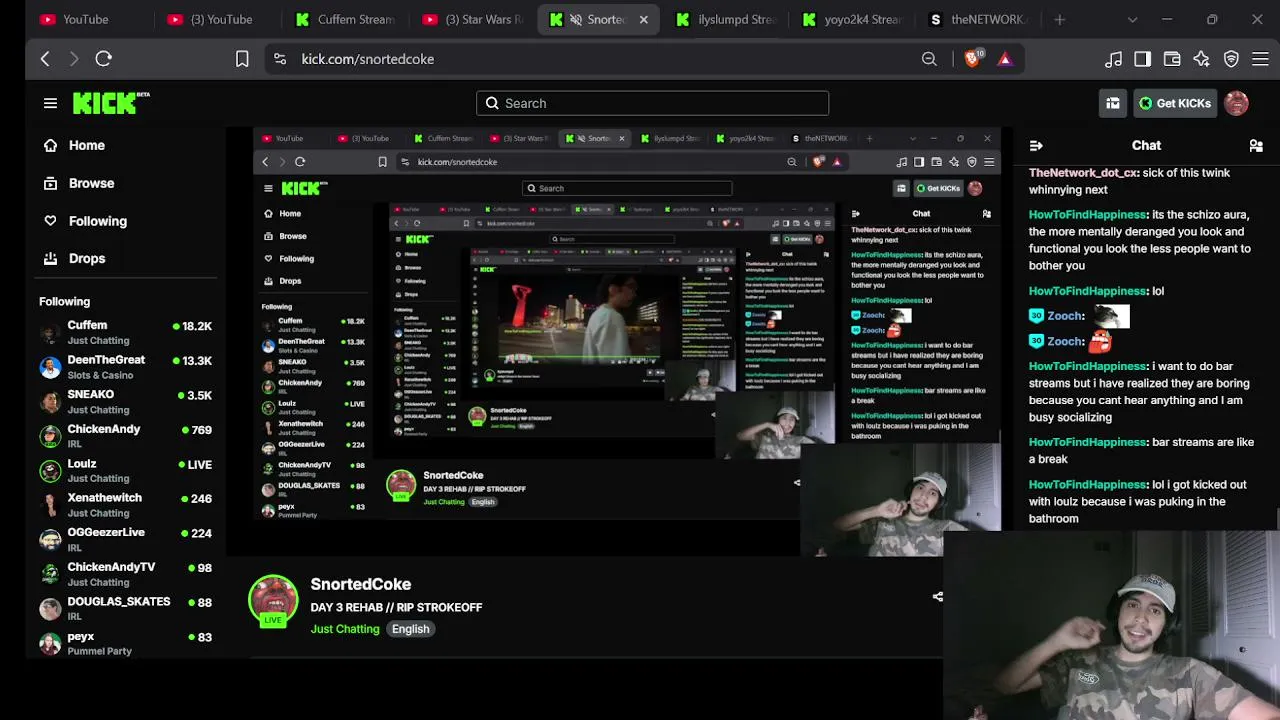The height and width of the screenshot is (720, 1280).
Task: Open Cuffem's channel from the Following list
Action: (x=125, y=332)
